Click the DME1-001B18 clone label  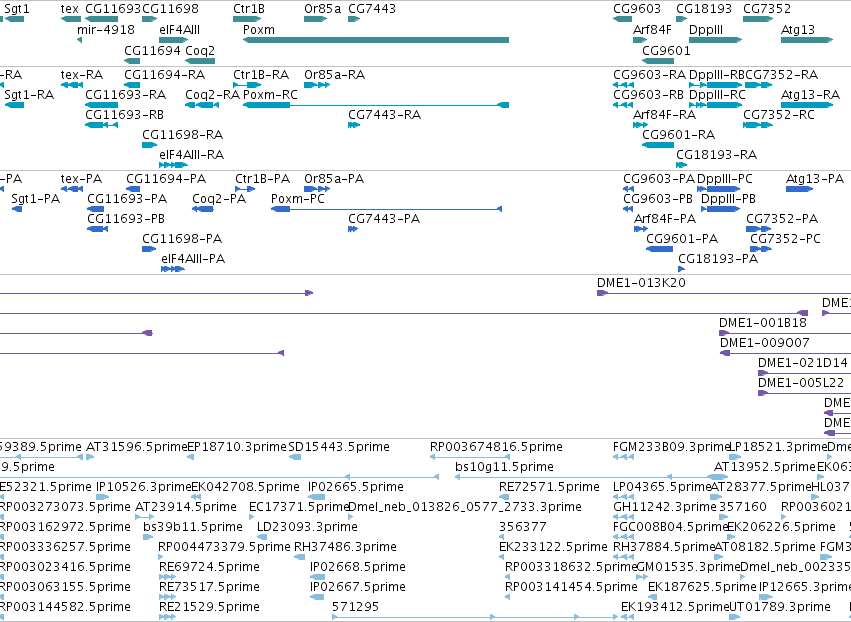point(763,323)
